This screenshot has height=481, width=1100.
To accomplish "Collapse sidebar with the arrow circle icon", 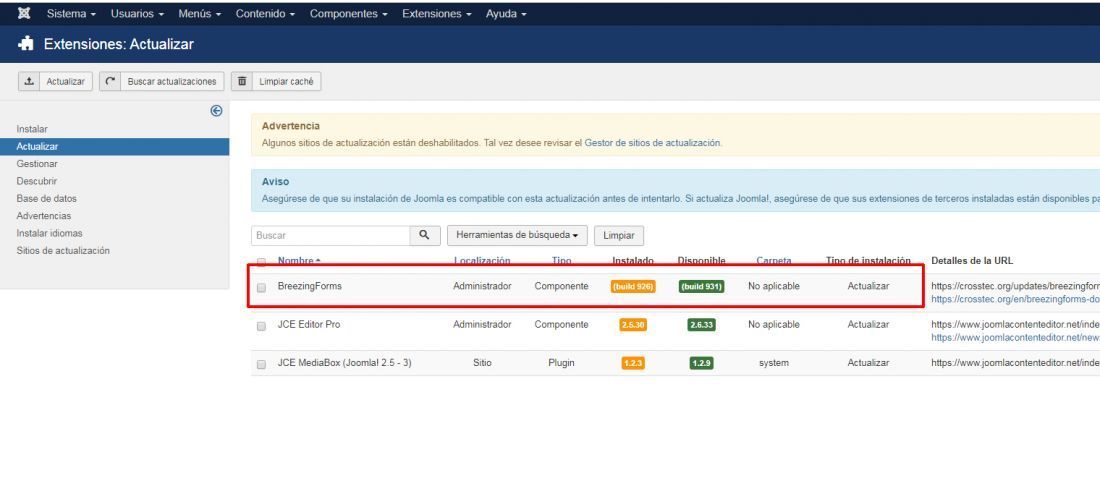I will 216,111.
